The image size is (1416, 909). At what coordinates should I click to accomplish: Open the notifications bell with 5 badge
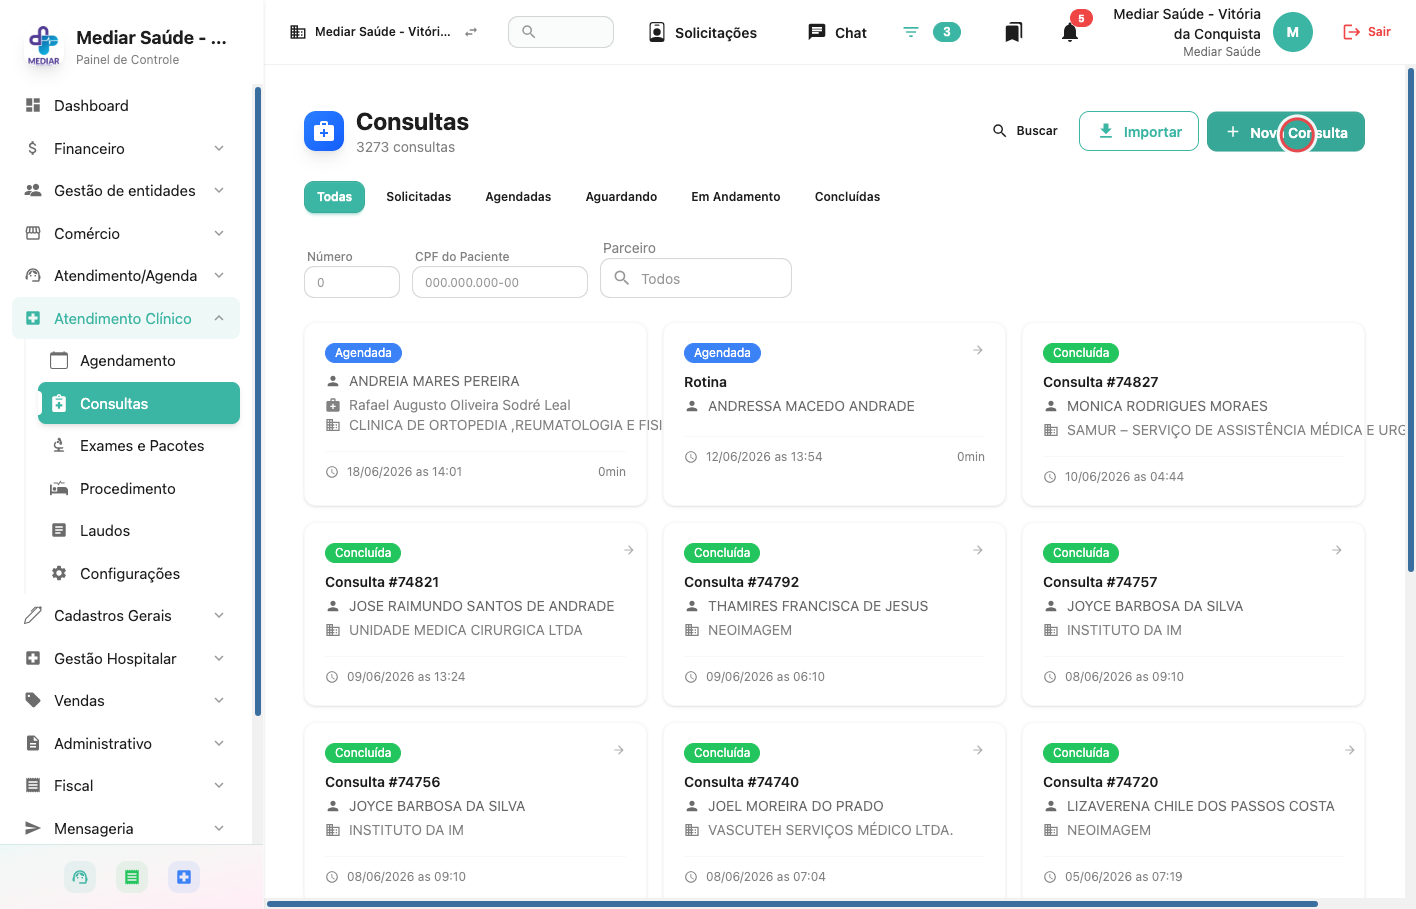tap(1070, 32)
